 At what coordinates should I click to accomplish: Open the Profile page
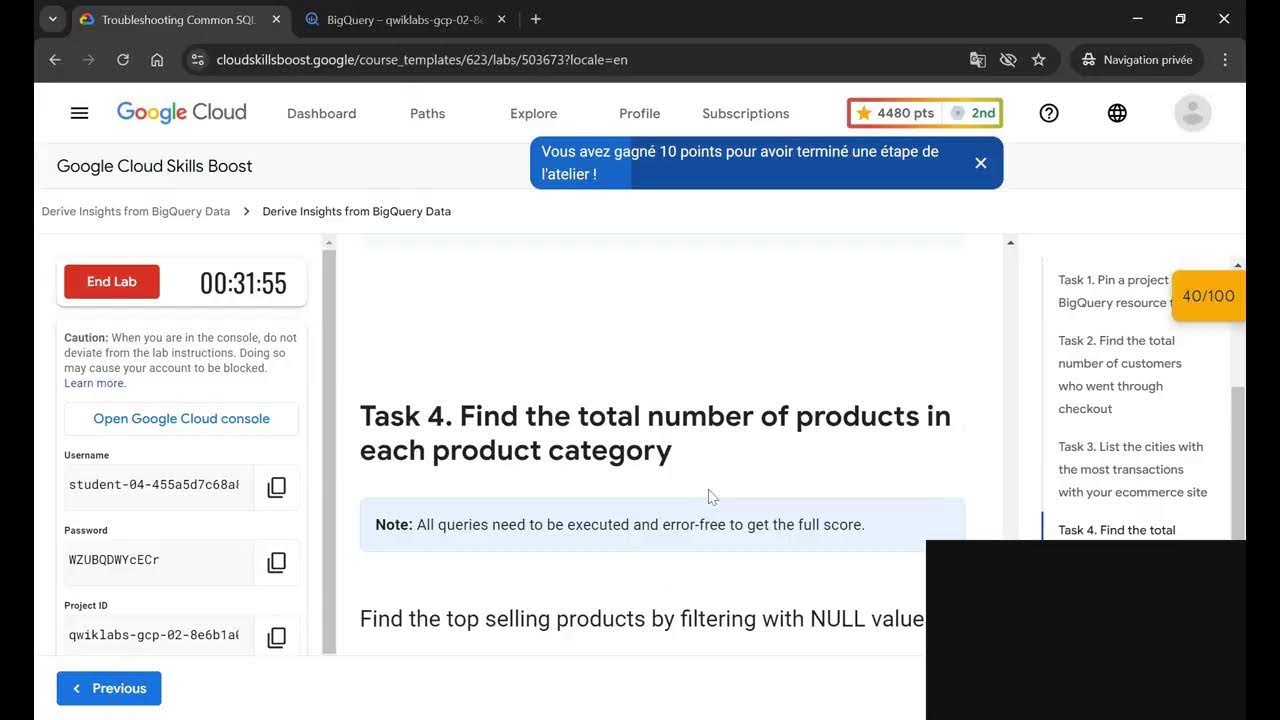[639, 114]
